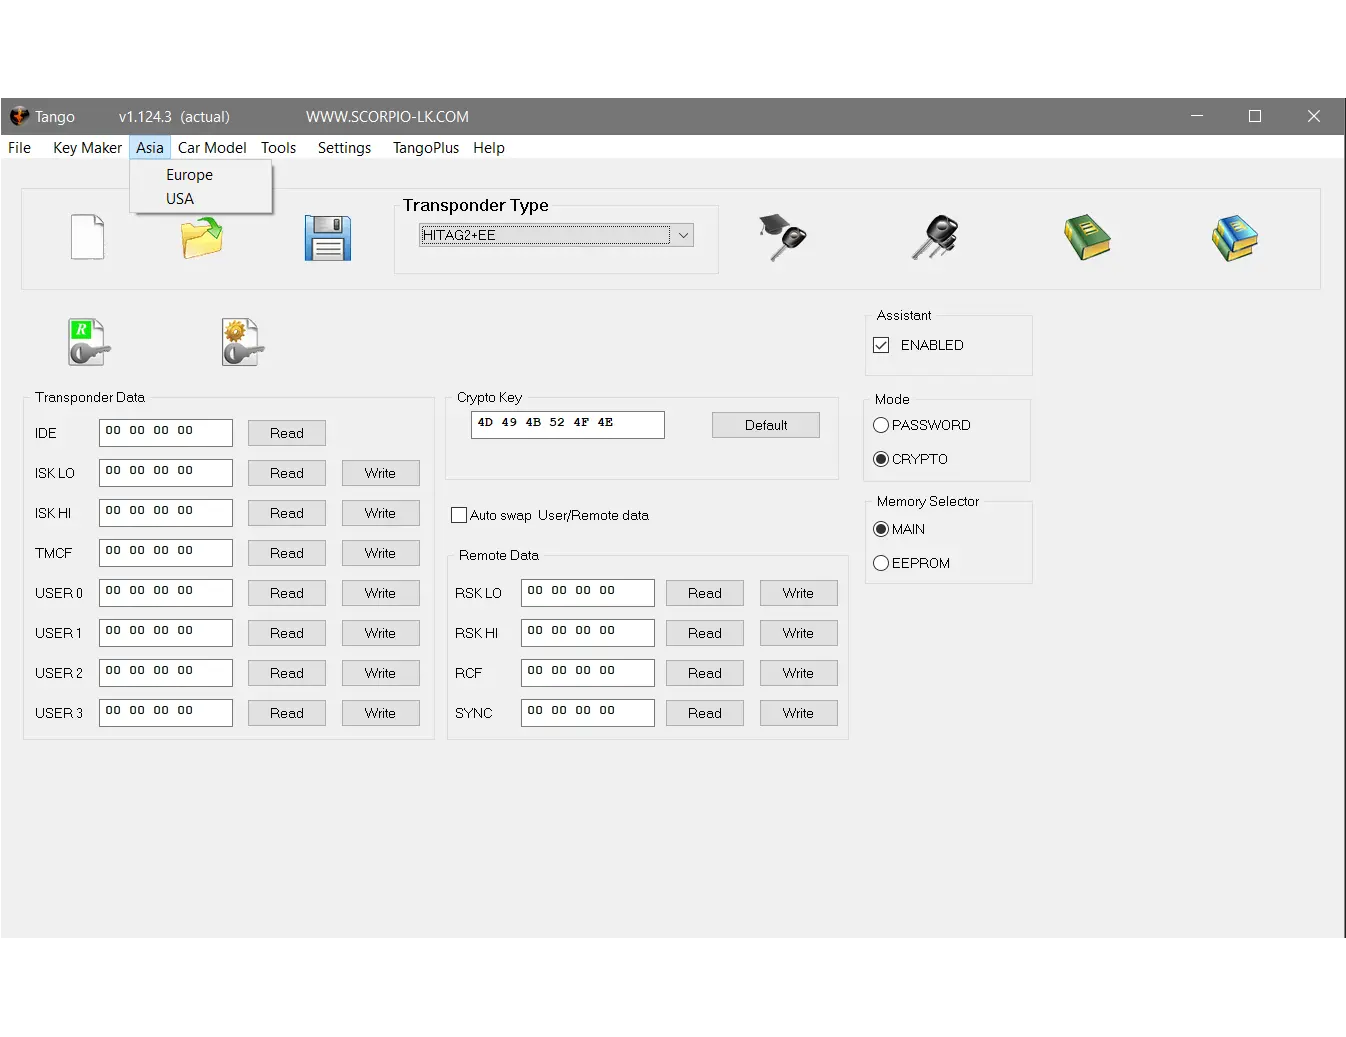Click the gear key document icon
Viewport: 1346px width, 1037px height.
click(x=243, y=342)
